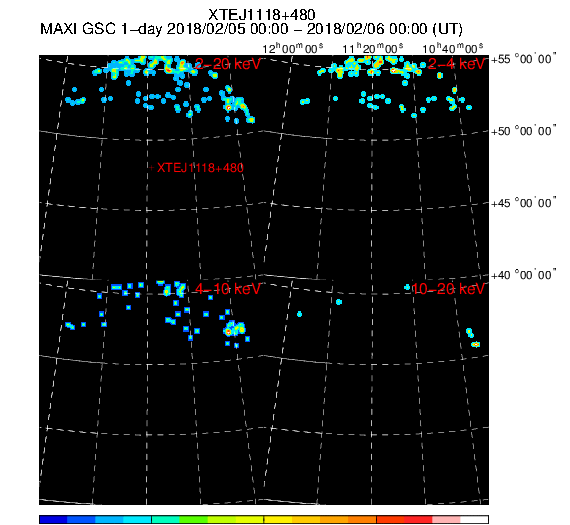Click the XTEJ1118+480 source label
Viewport: 570px width, 525px height.
point(200,168)
